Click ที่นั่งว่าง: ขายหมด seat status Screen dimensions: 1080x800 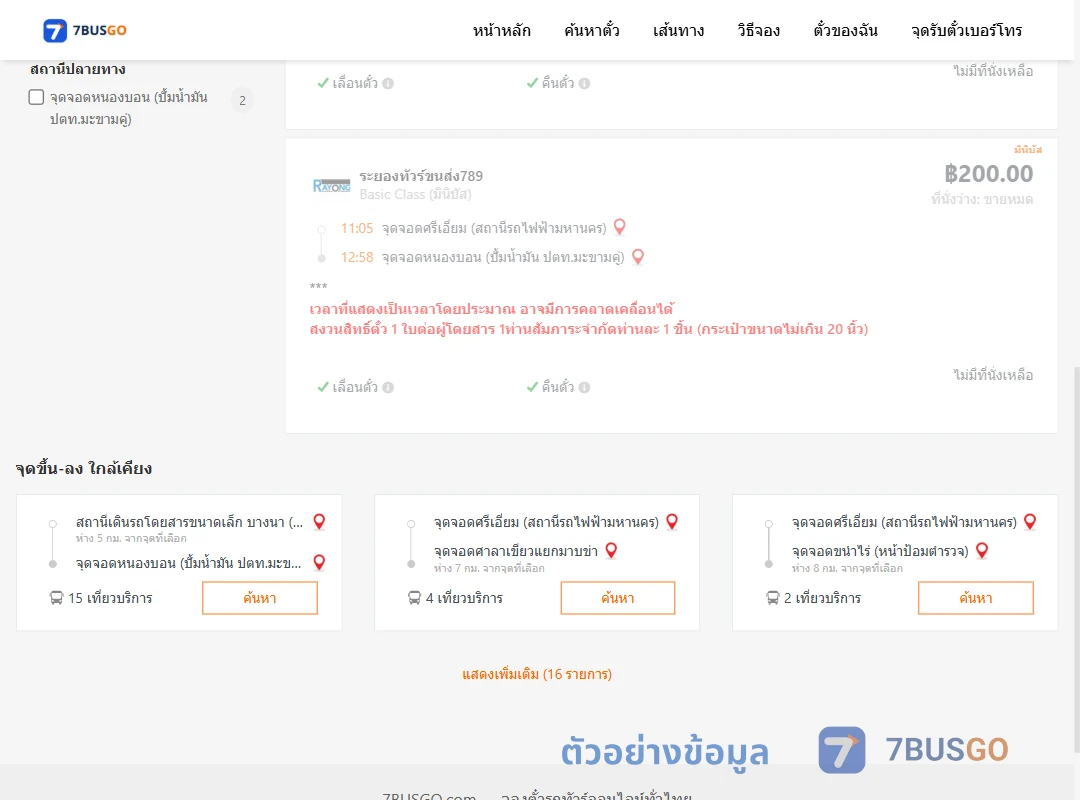tap(982, 199)
